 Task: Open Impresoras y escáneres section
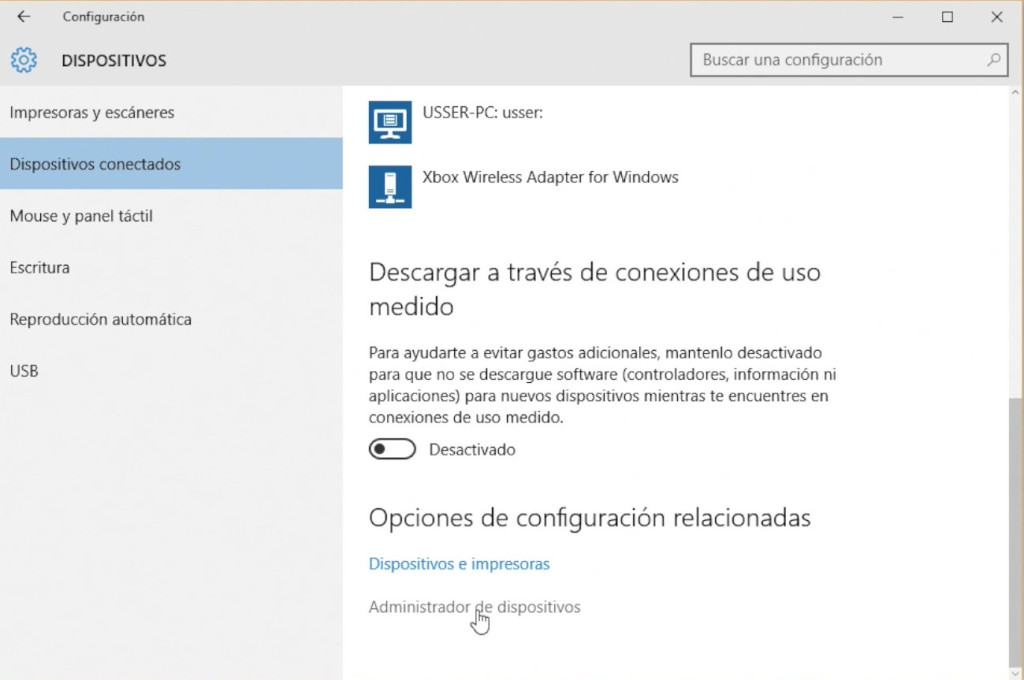[x=92, y=113]
